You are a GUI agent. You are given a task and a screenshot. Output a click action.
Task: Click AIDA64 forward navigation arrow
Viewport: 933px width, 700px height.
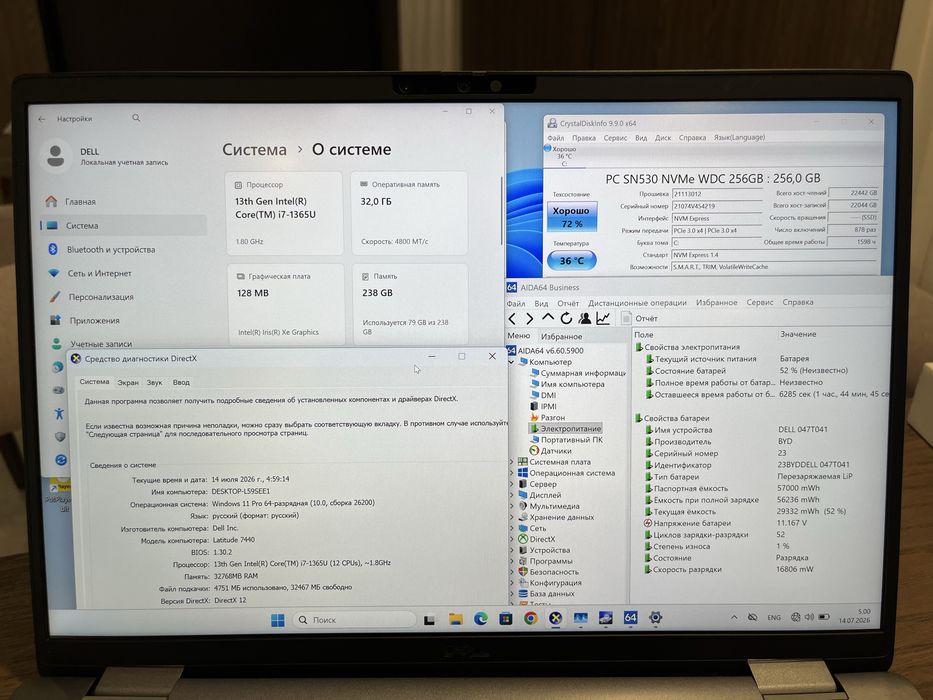pos(530,318)
